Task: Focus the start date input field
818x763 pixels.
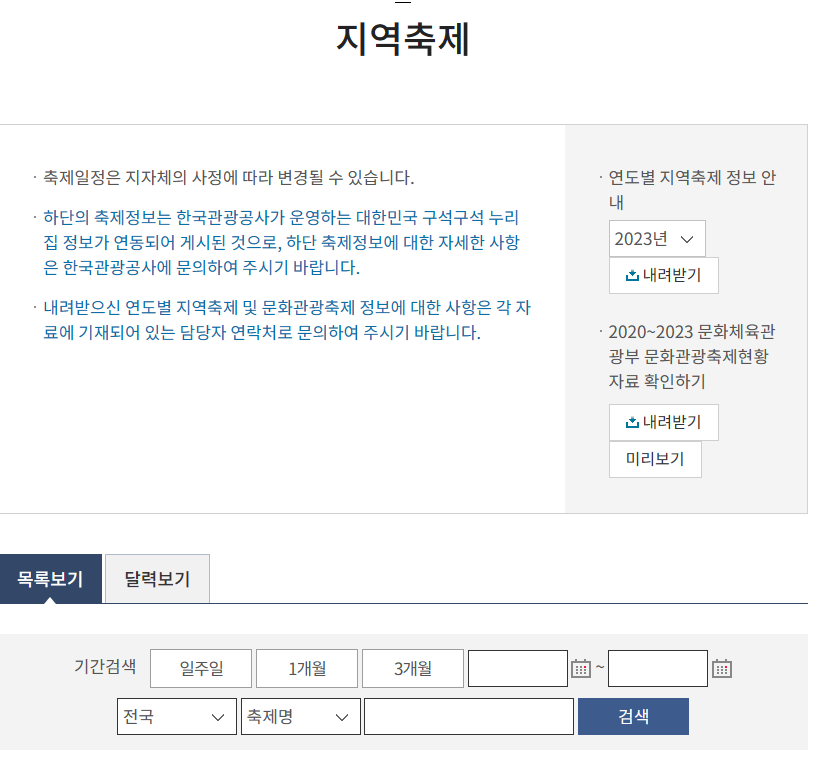Action: [x=518, y=669]
